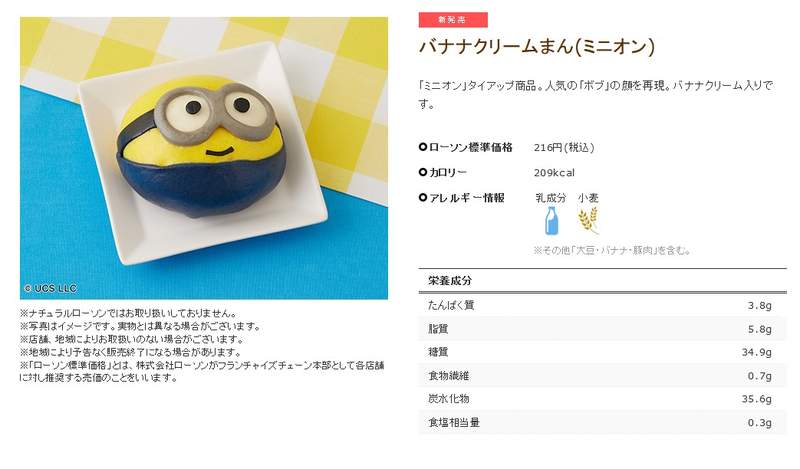Viewport: 800px width, 469px height.
Task: Click the 食塩相当量 nutrition row
Action: (x=603, y=423)
